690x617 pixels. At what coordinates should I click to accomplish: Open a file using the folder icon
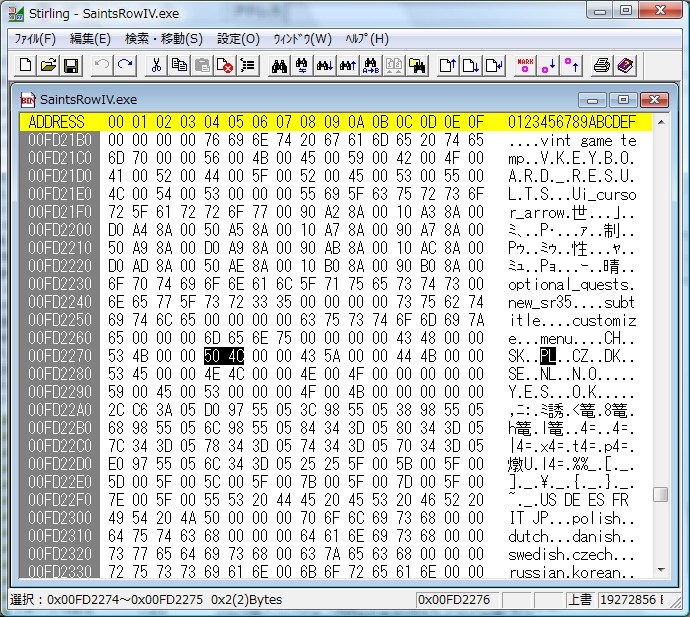click(x=48, y=66)
